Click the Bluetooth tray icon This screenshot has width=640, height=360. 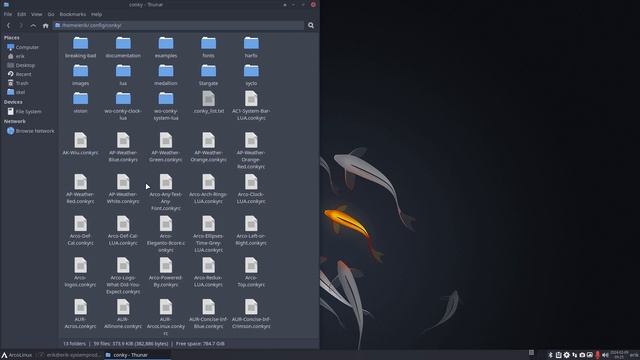550,355
